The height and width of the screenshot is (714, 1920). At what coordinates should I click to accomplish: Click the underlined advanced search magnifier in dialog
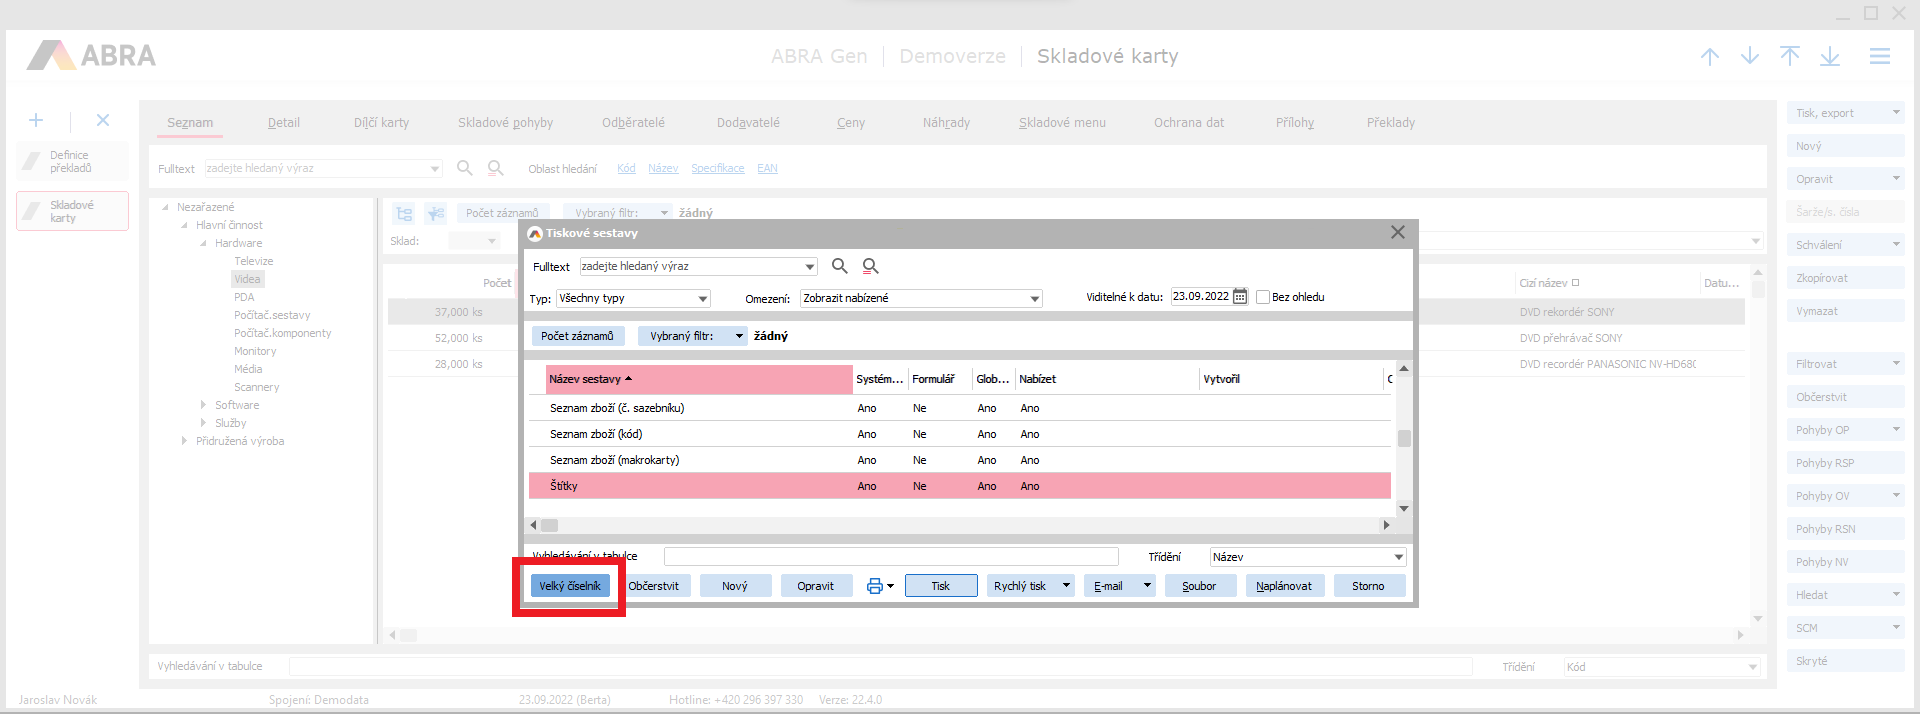click(x=871, y=266)
